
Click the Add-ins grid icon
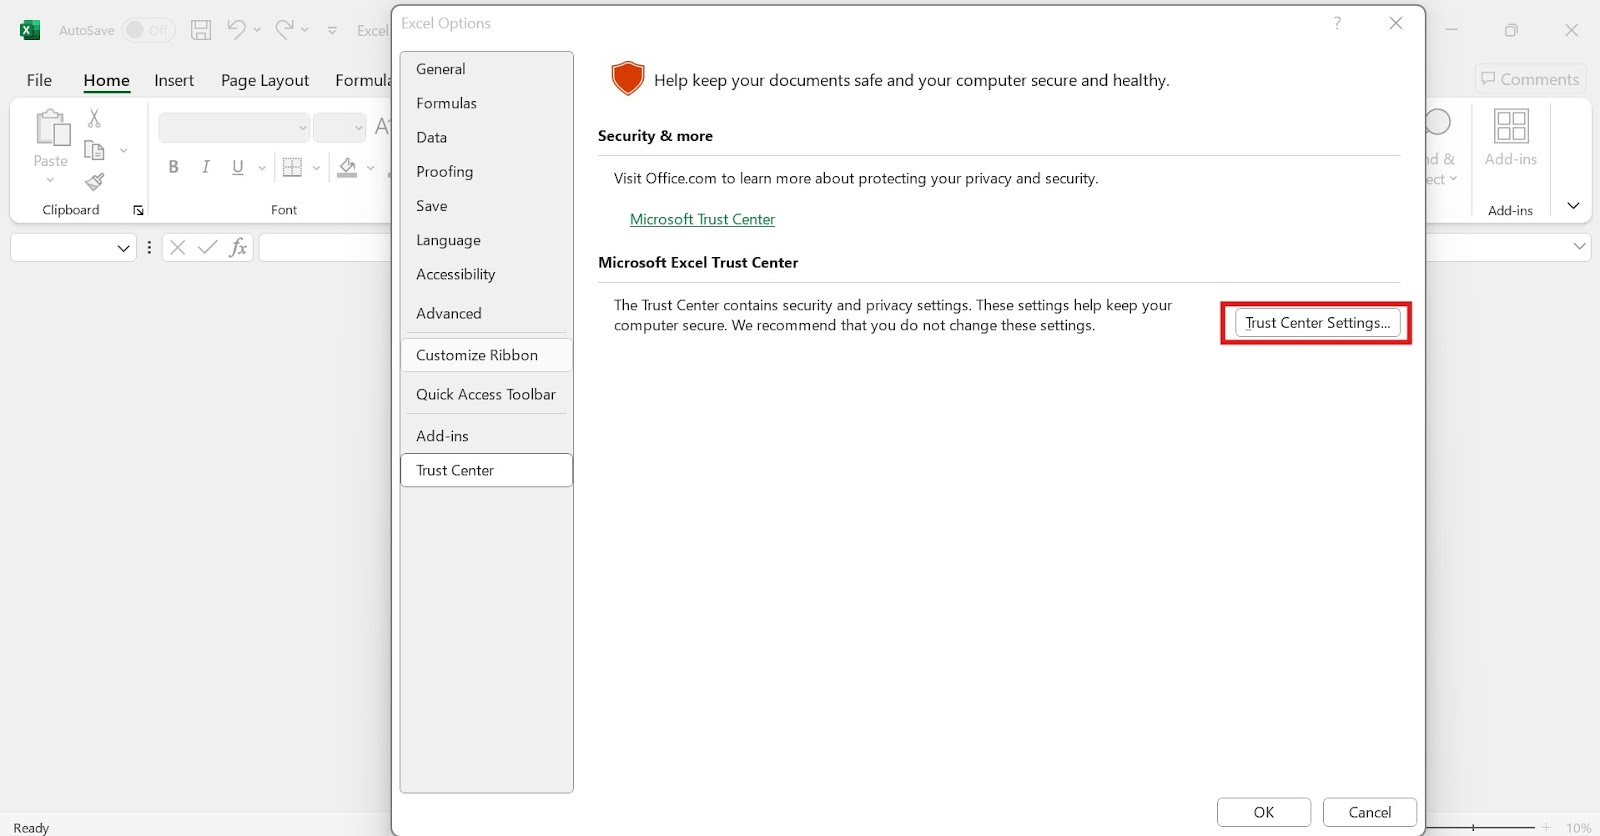[x=1511, y=126]
